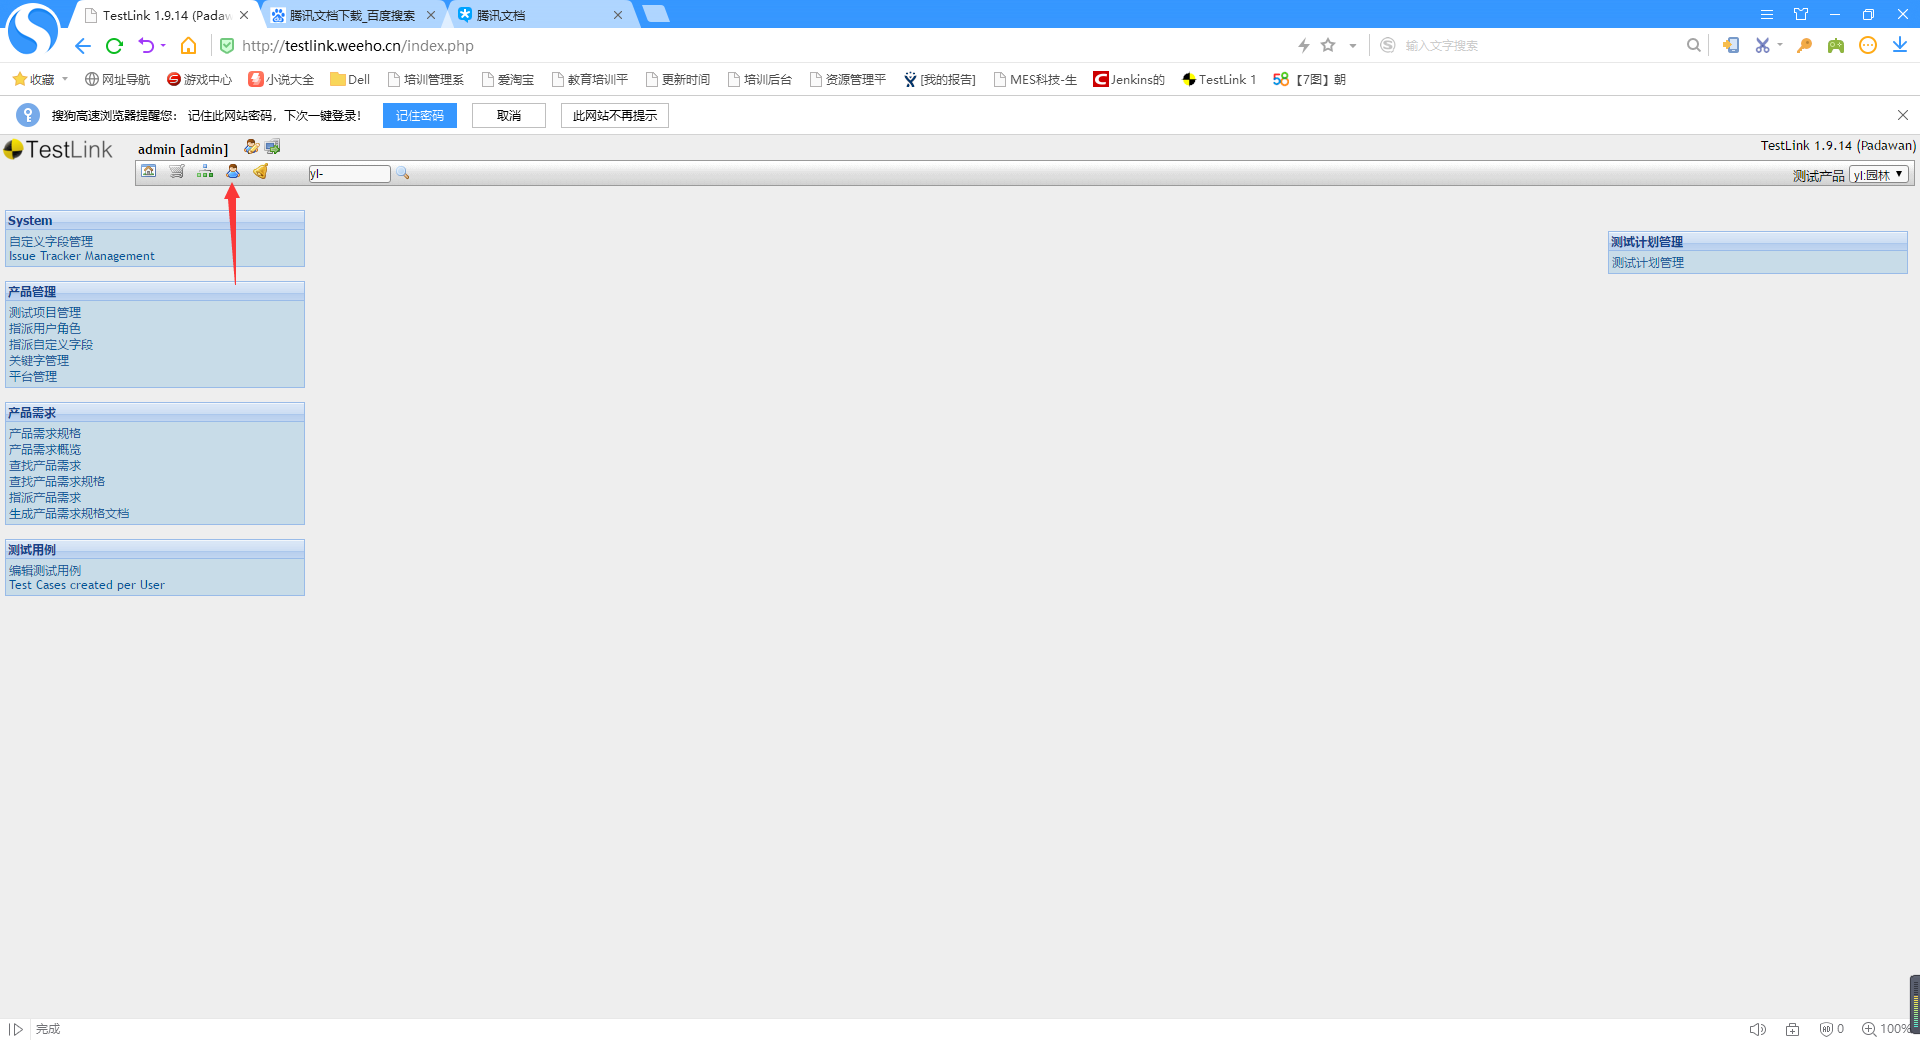
Task: Open the key password manager icon
Action: [1804, 45]
